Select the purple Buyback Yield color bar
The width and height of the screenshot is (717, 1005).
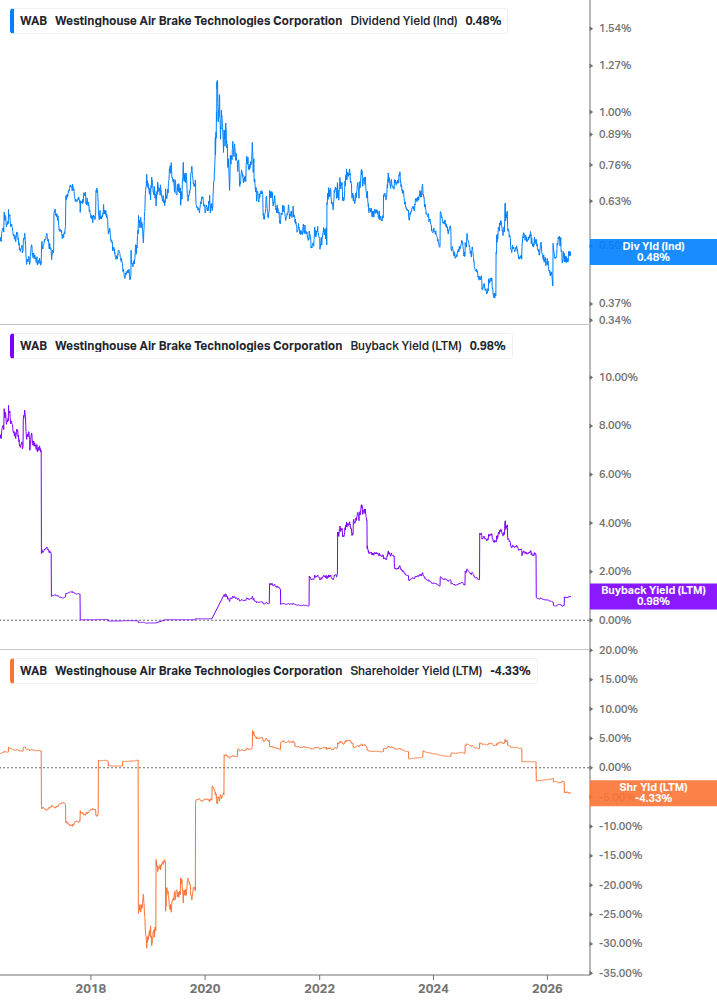12,346
